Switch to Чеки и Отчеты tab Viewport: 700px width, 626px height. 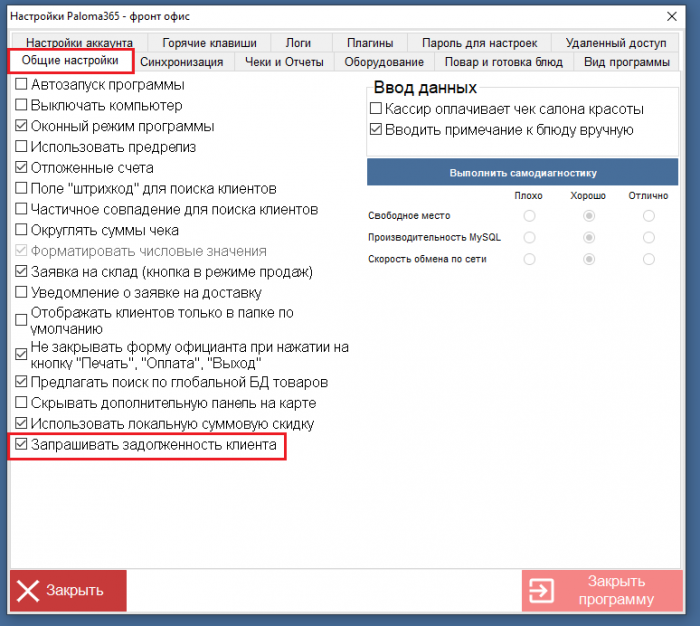(284, 62)
